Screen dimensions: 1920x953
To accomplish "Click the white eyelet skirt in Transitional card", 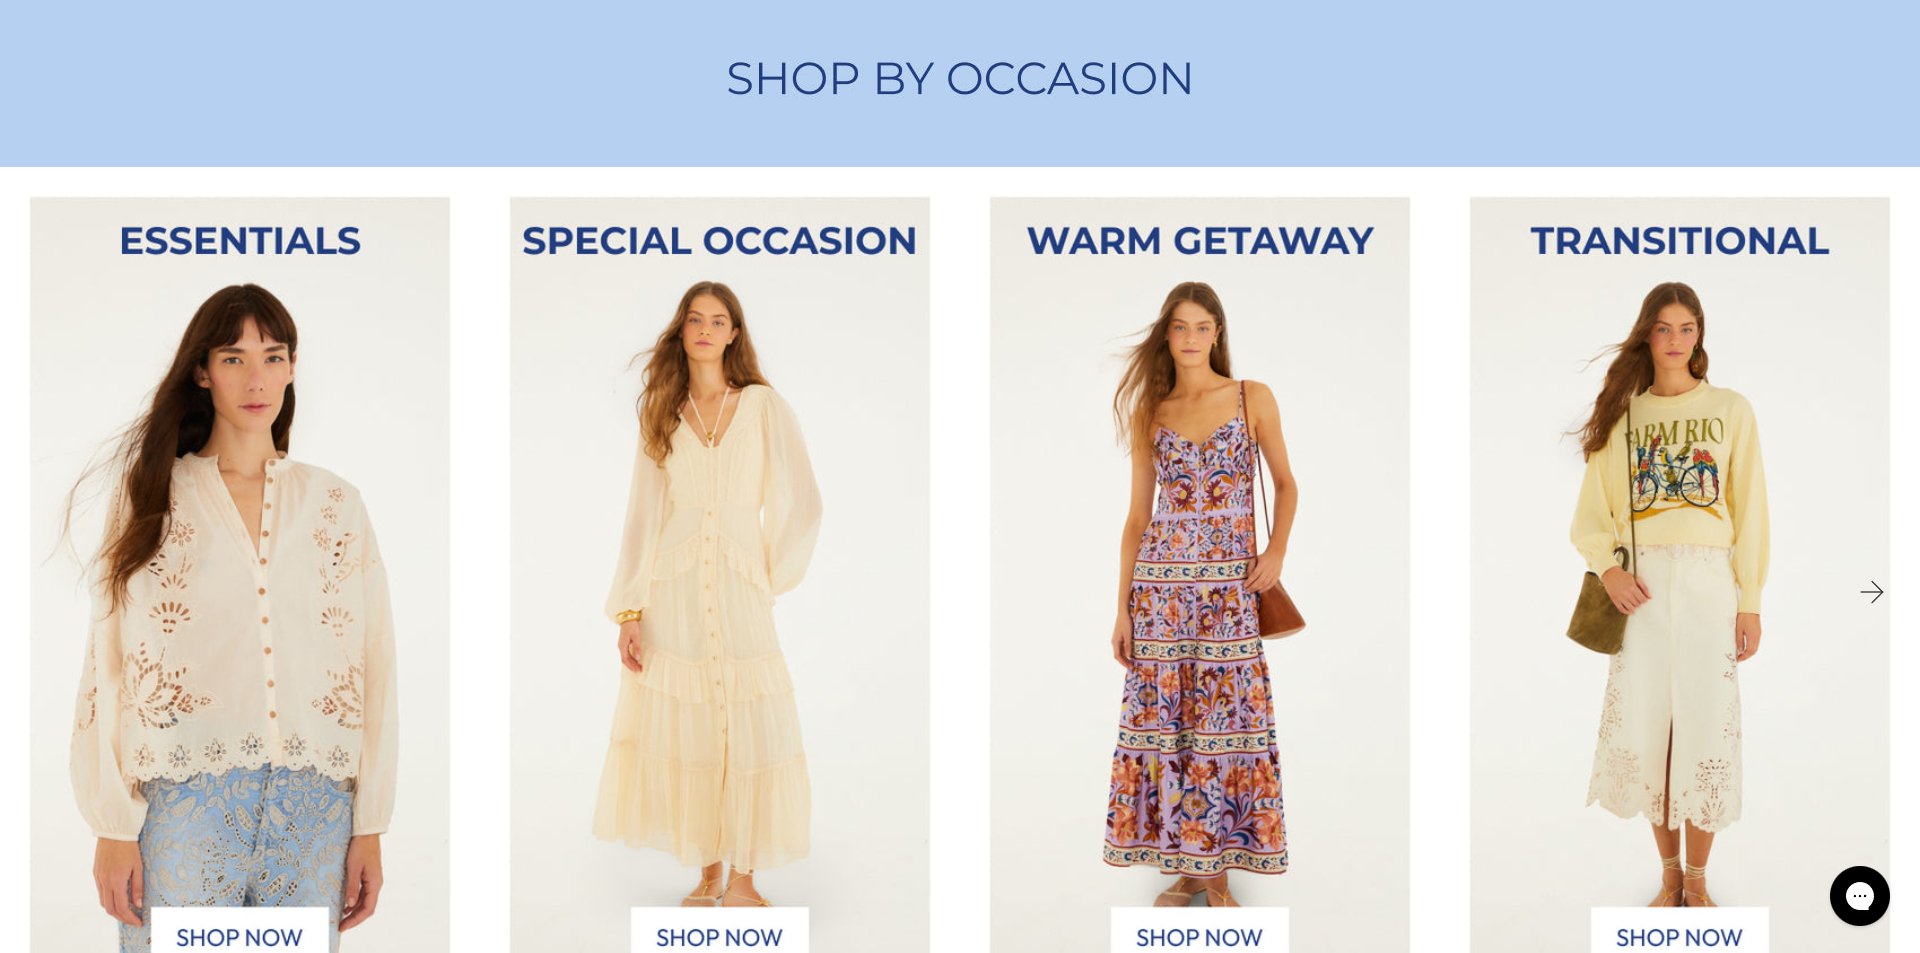I will click(x=1670, y=690).
